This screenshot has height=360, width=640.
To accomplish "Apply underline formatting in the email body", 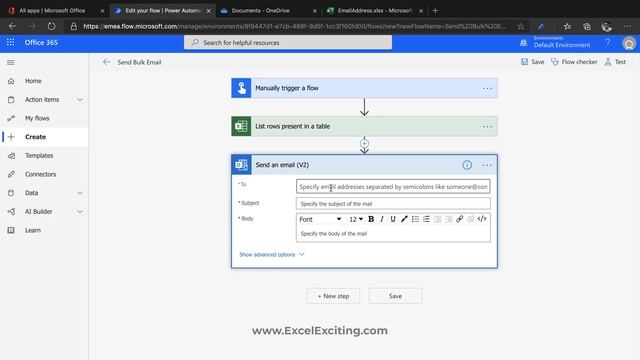I will [393, 219].
